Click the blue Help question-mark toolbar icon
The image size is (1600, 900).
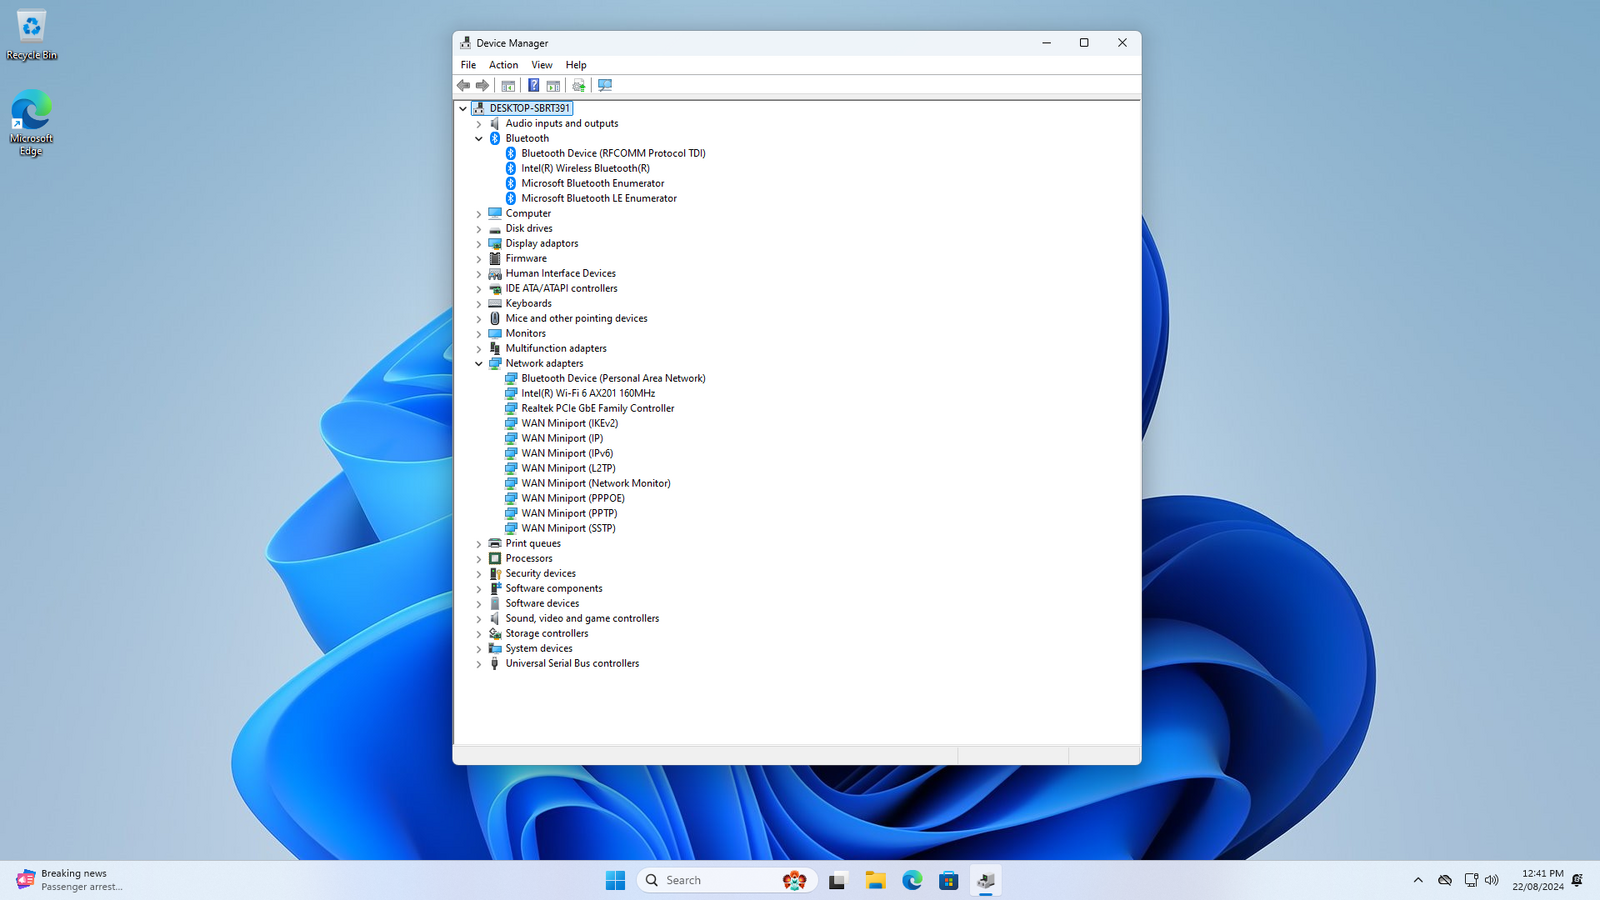pyautogui.click(x=534, y=85)
